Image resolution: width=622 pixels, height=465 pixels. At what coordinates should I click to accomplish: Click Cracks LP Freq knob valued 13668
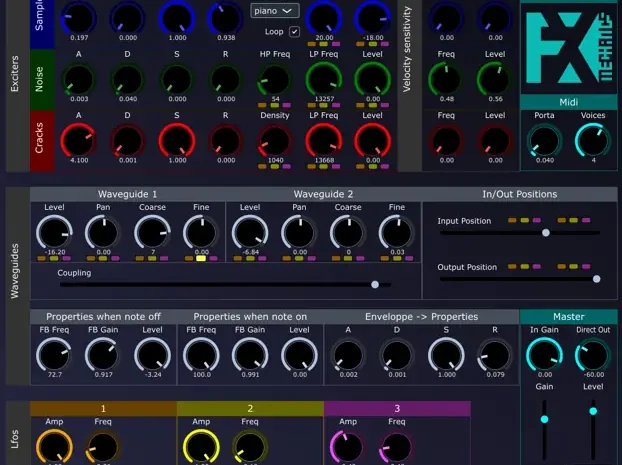coord(324,141)
